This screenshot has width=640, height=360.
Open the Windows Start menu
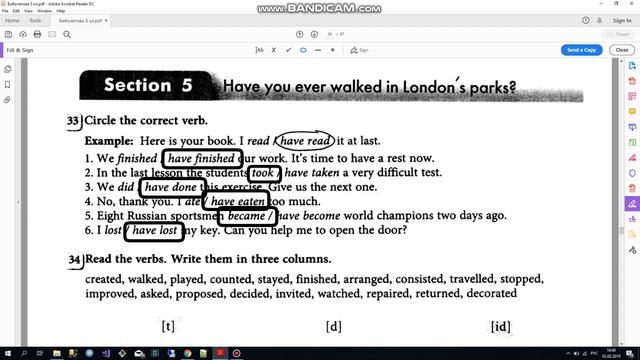(x=7, y=353)
